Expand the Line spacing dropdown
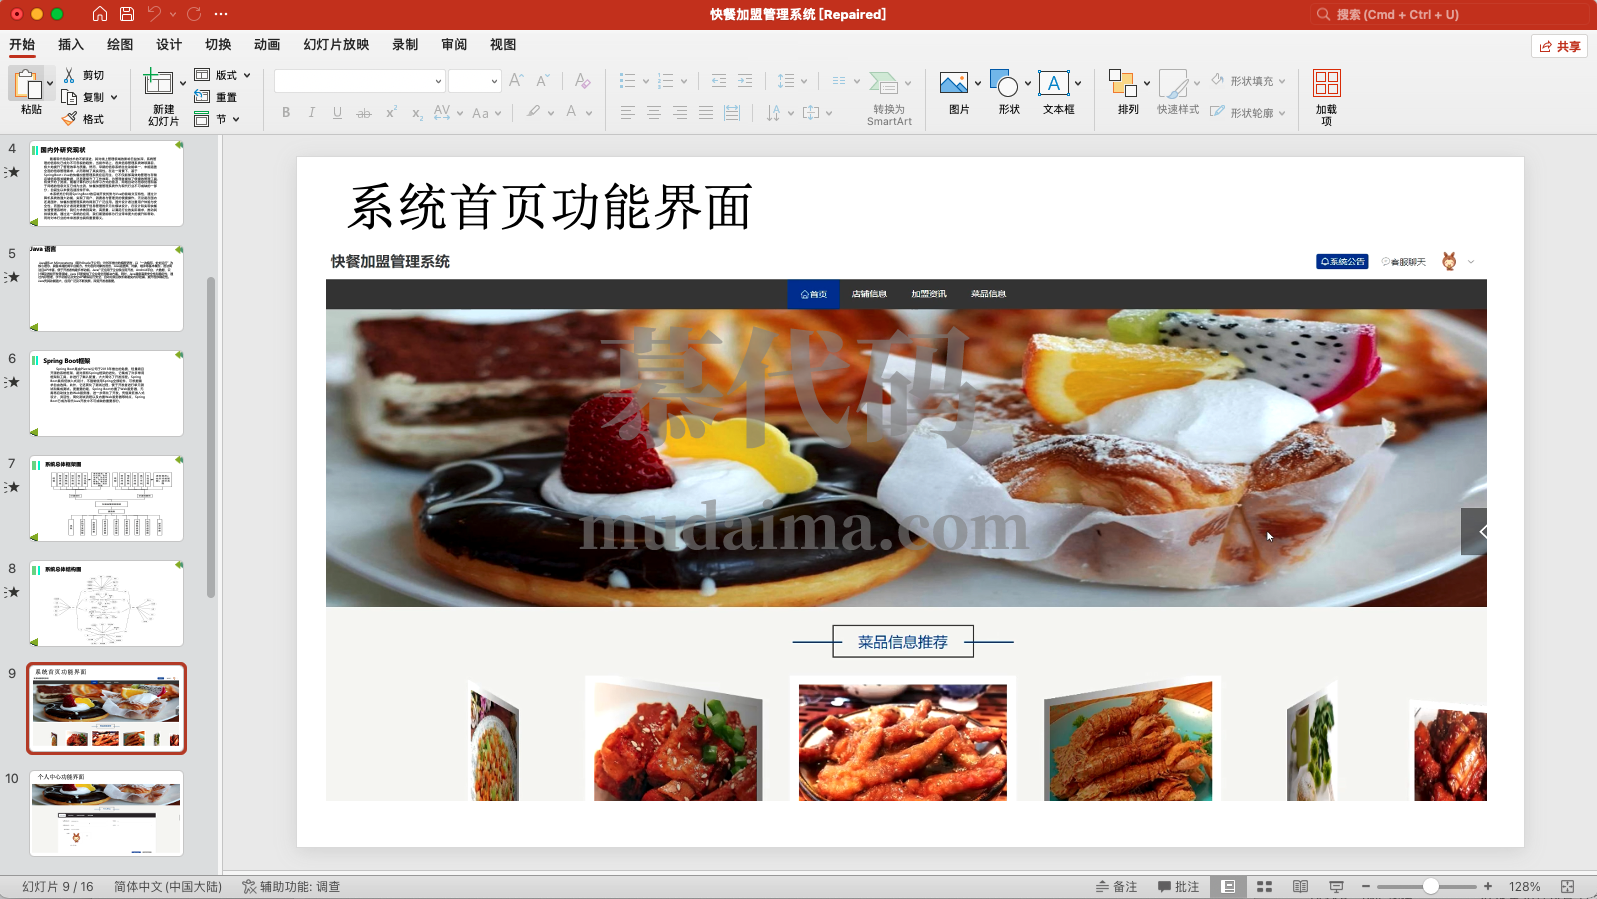This screenshot has height=899, width=1597. pyautogui.click(x=805, y=81)
